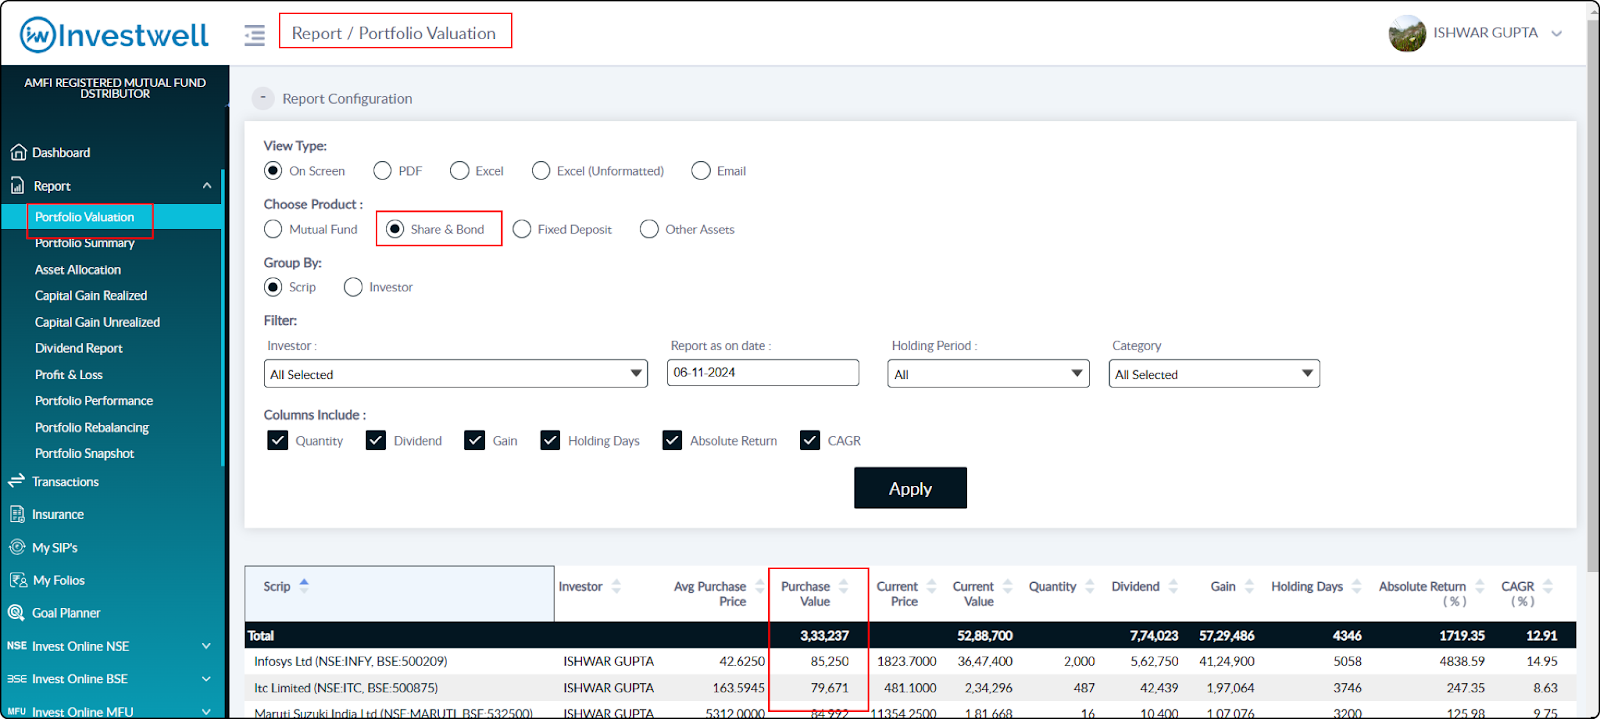Click the Dashboard home icon
Viewport: 1600px width, 719px height.
18,152
